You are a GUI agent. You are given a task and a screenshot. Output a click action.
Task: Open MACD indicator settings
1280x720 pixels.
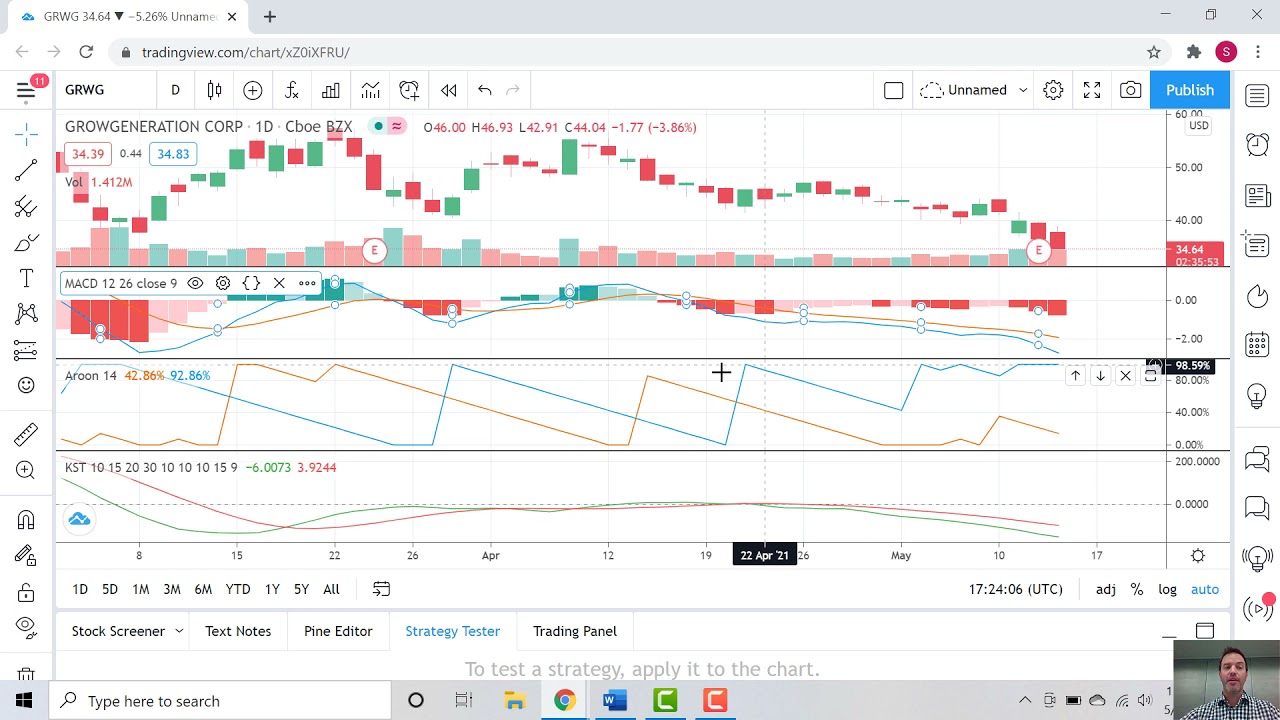pos(223,283)
